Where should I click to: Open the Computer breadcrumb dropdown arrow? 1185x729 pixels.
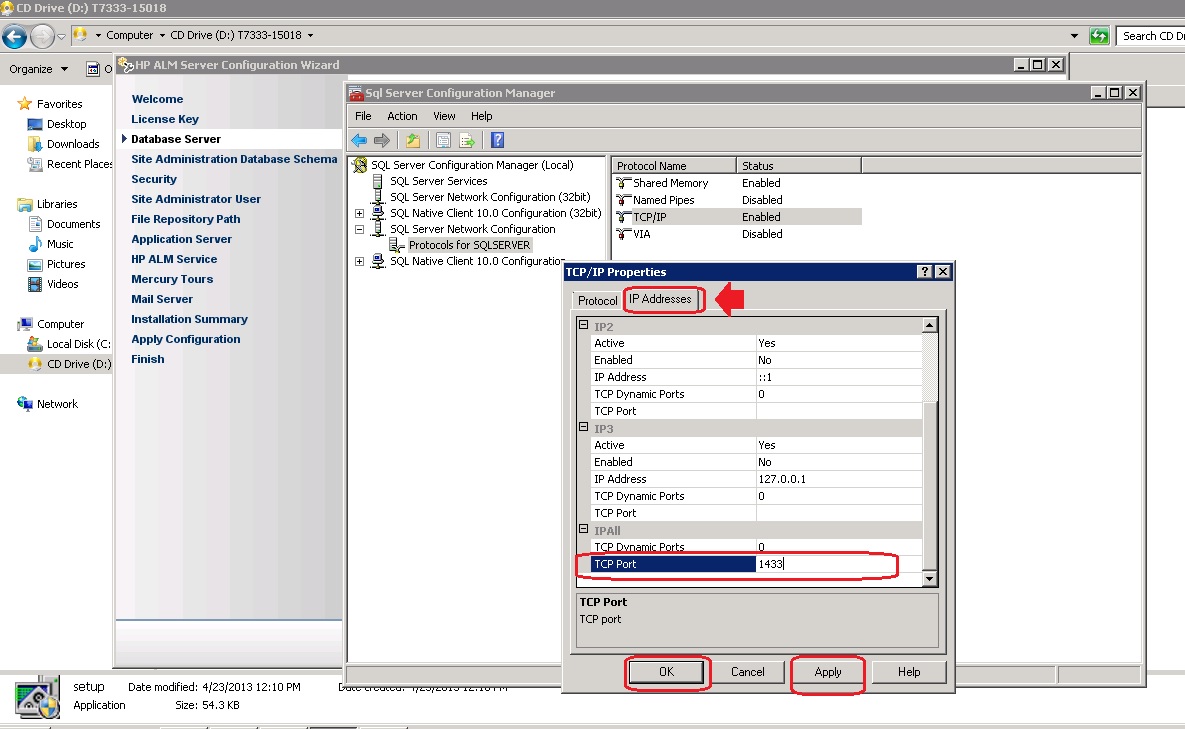[162, 36]
